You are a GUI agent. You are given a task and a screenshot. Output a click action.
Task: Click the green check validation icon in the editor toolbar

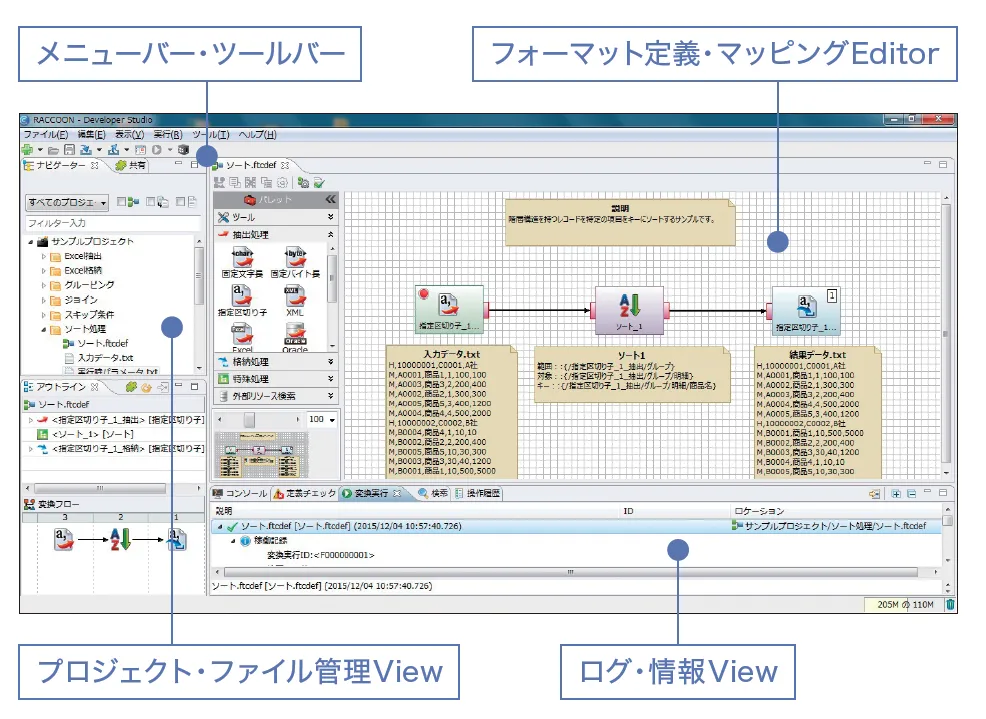(x=319, y=182)
